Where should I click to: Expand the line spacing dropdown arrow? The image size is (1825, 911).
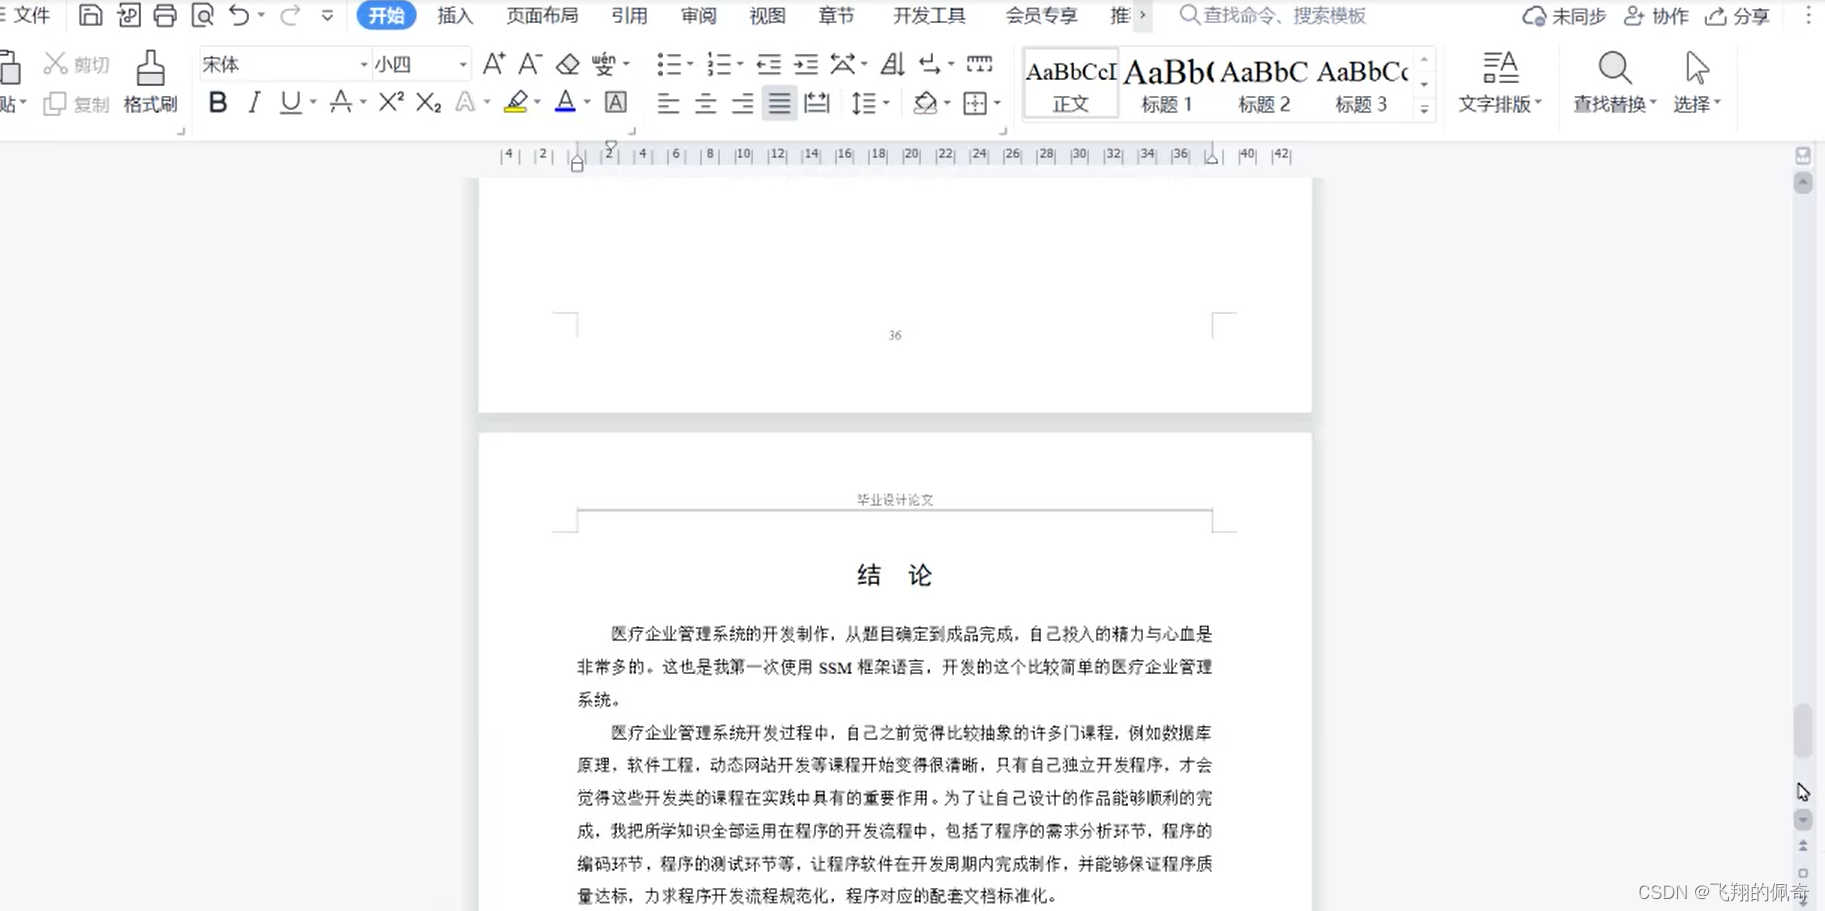click(886, 102)
